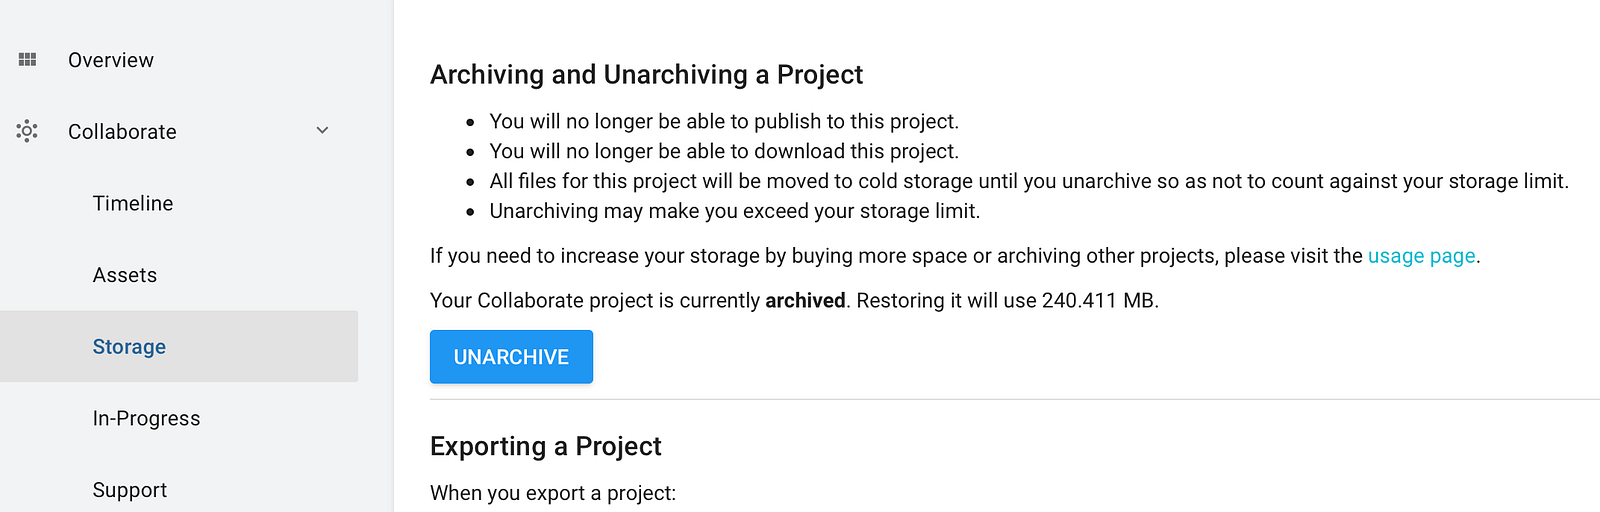Select the Storage sidebar item
Image resolution: width=1600 pixels, height=512 pixels.
click(129, 347)
